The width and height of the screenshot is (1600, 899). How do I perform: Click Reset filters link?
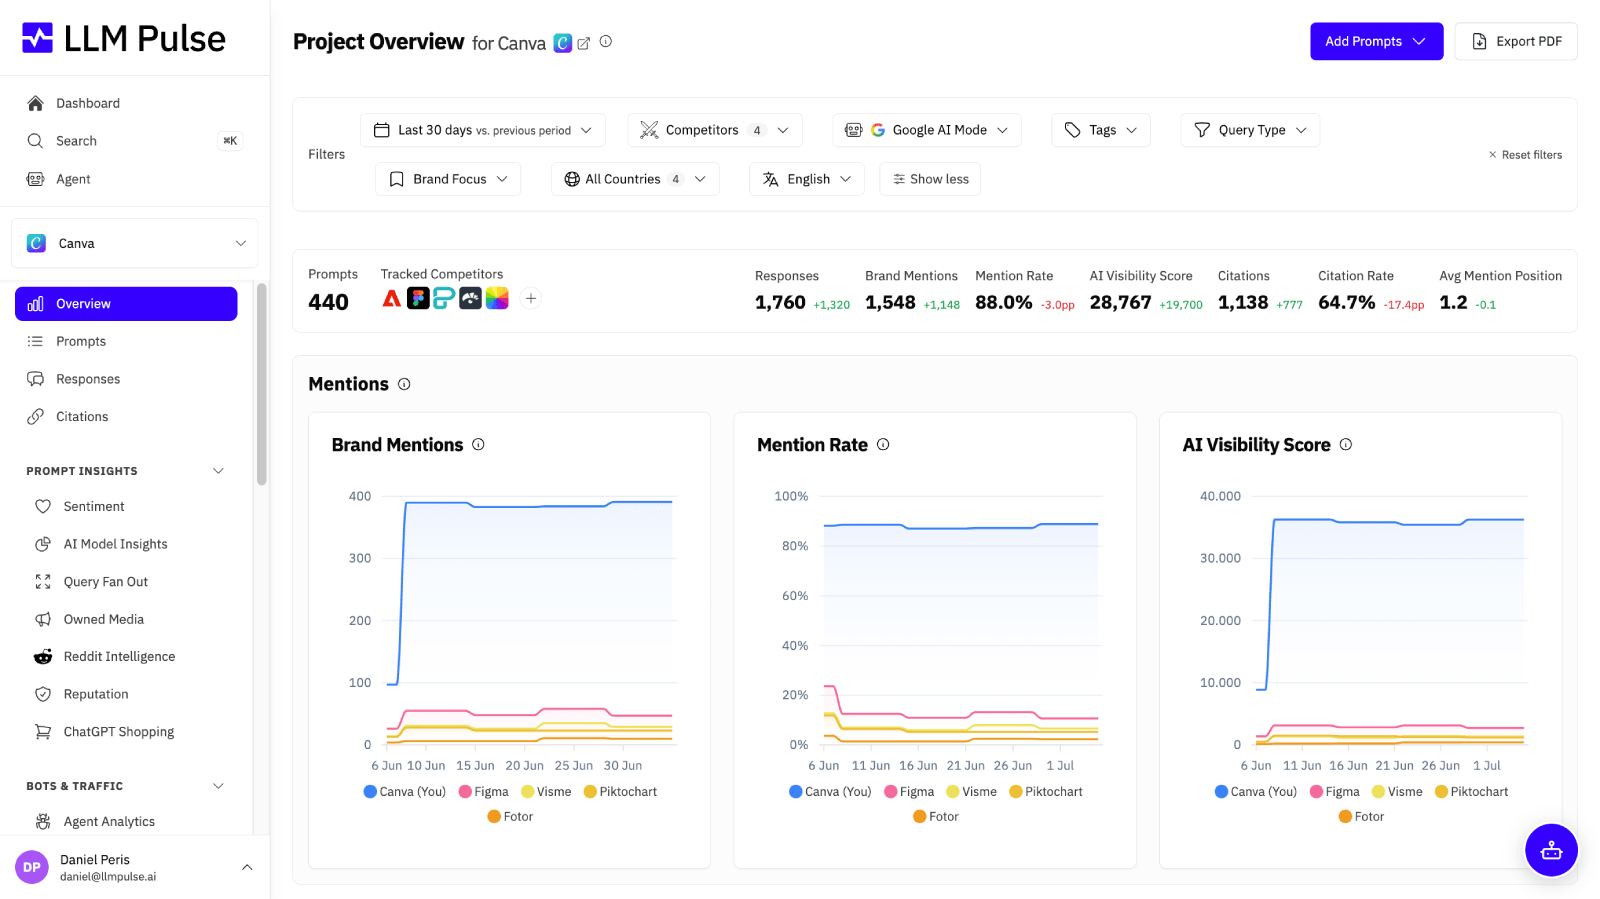tap(1525, 155)
